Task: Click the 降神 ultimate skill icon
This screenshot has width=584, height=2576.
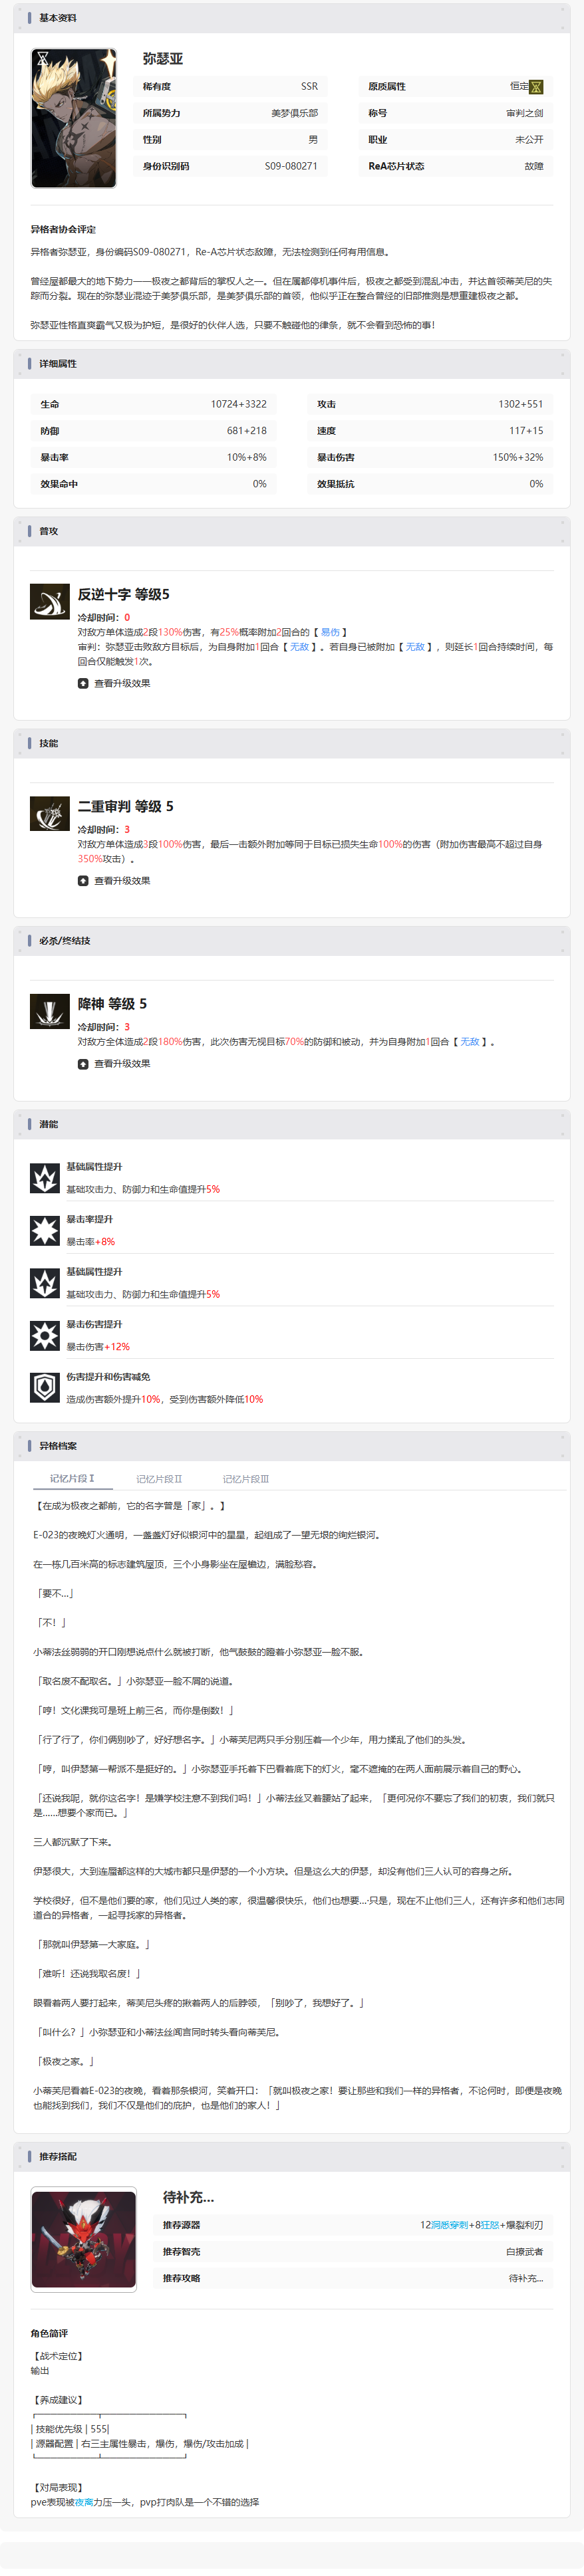Action: tap(50, 1011)
